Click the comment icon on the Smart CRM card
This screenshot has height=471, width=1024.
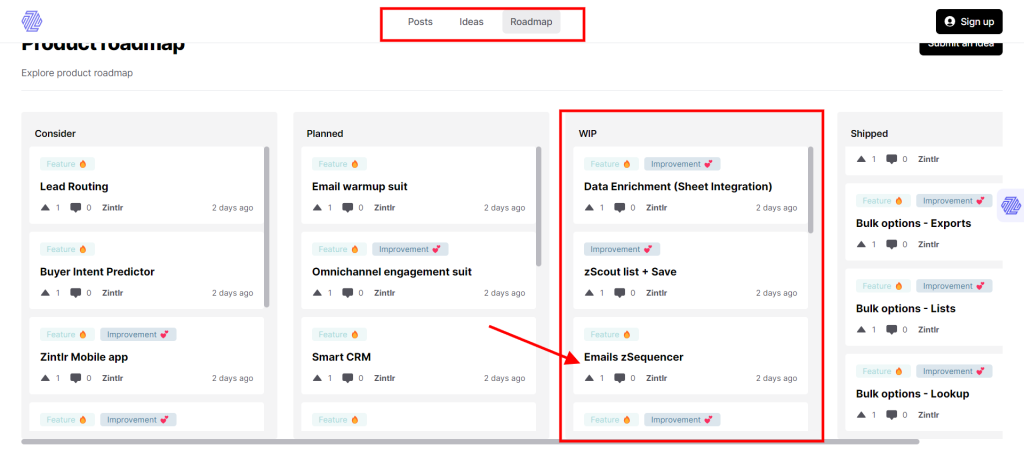pos(348,378)
